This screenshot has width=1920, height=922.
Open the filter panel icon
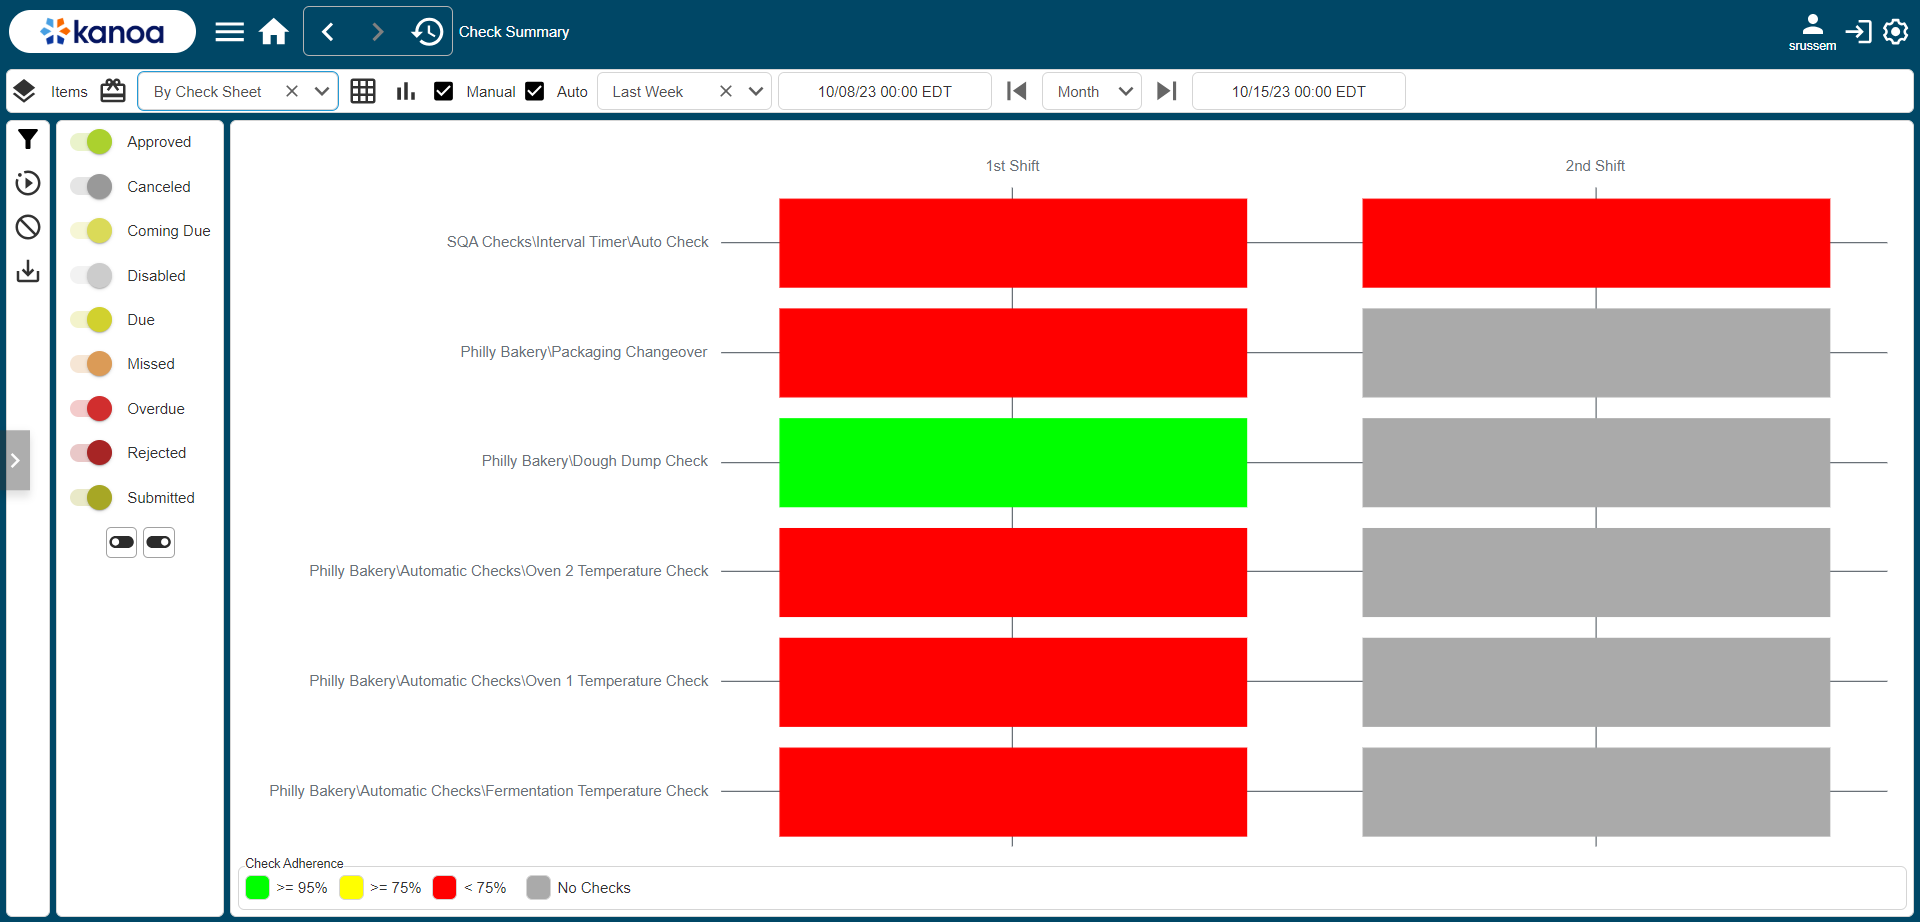tap(28, 140)
